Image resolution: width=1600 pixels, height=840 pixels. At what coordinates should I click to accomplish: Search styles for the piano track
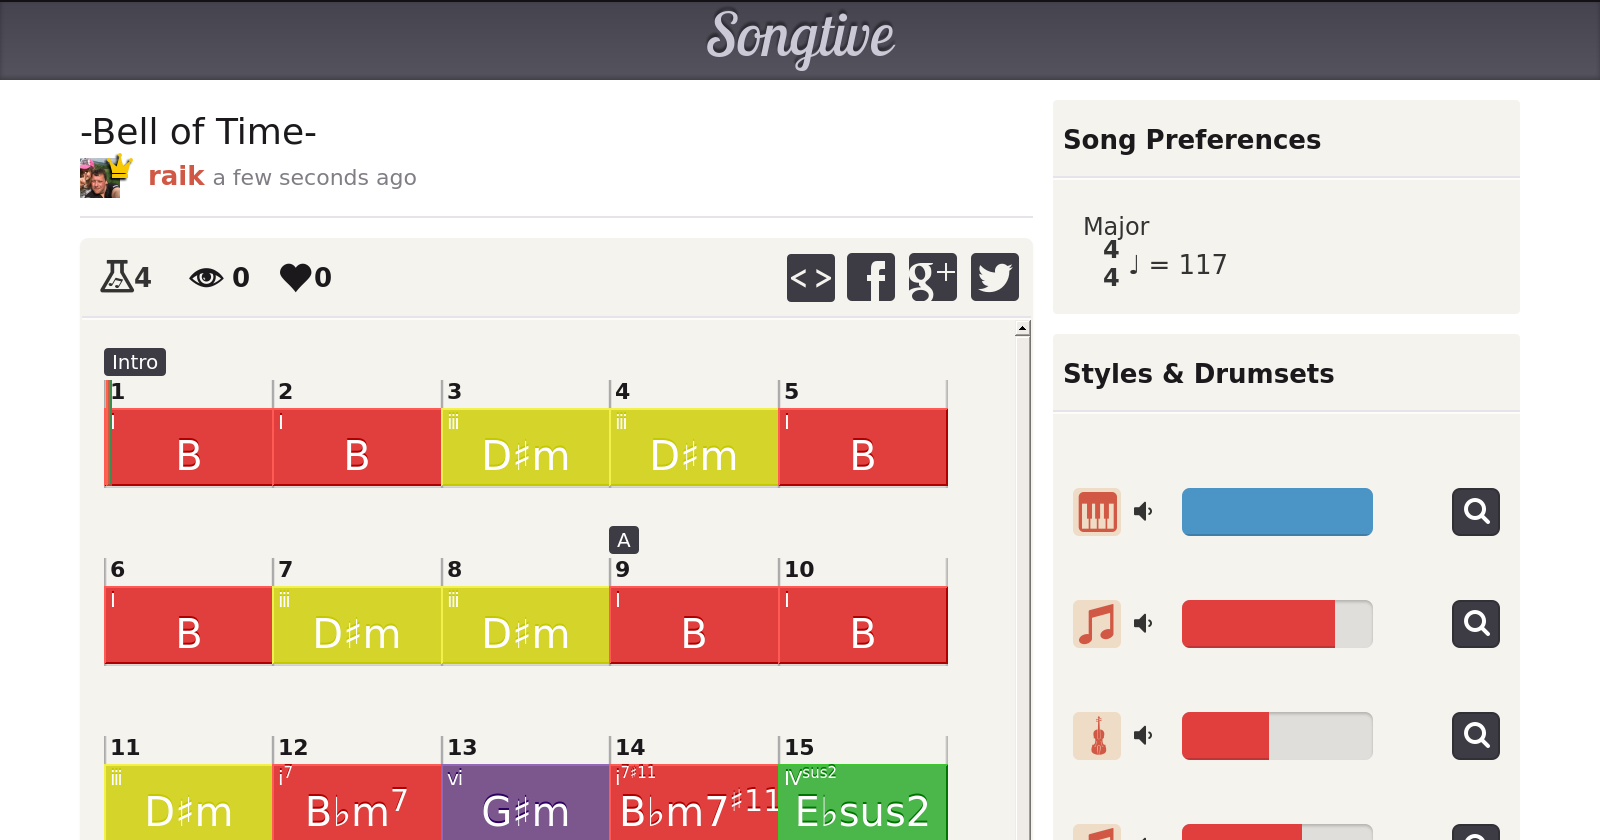tap(1475, 512)
